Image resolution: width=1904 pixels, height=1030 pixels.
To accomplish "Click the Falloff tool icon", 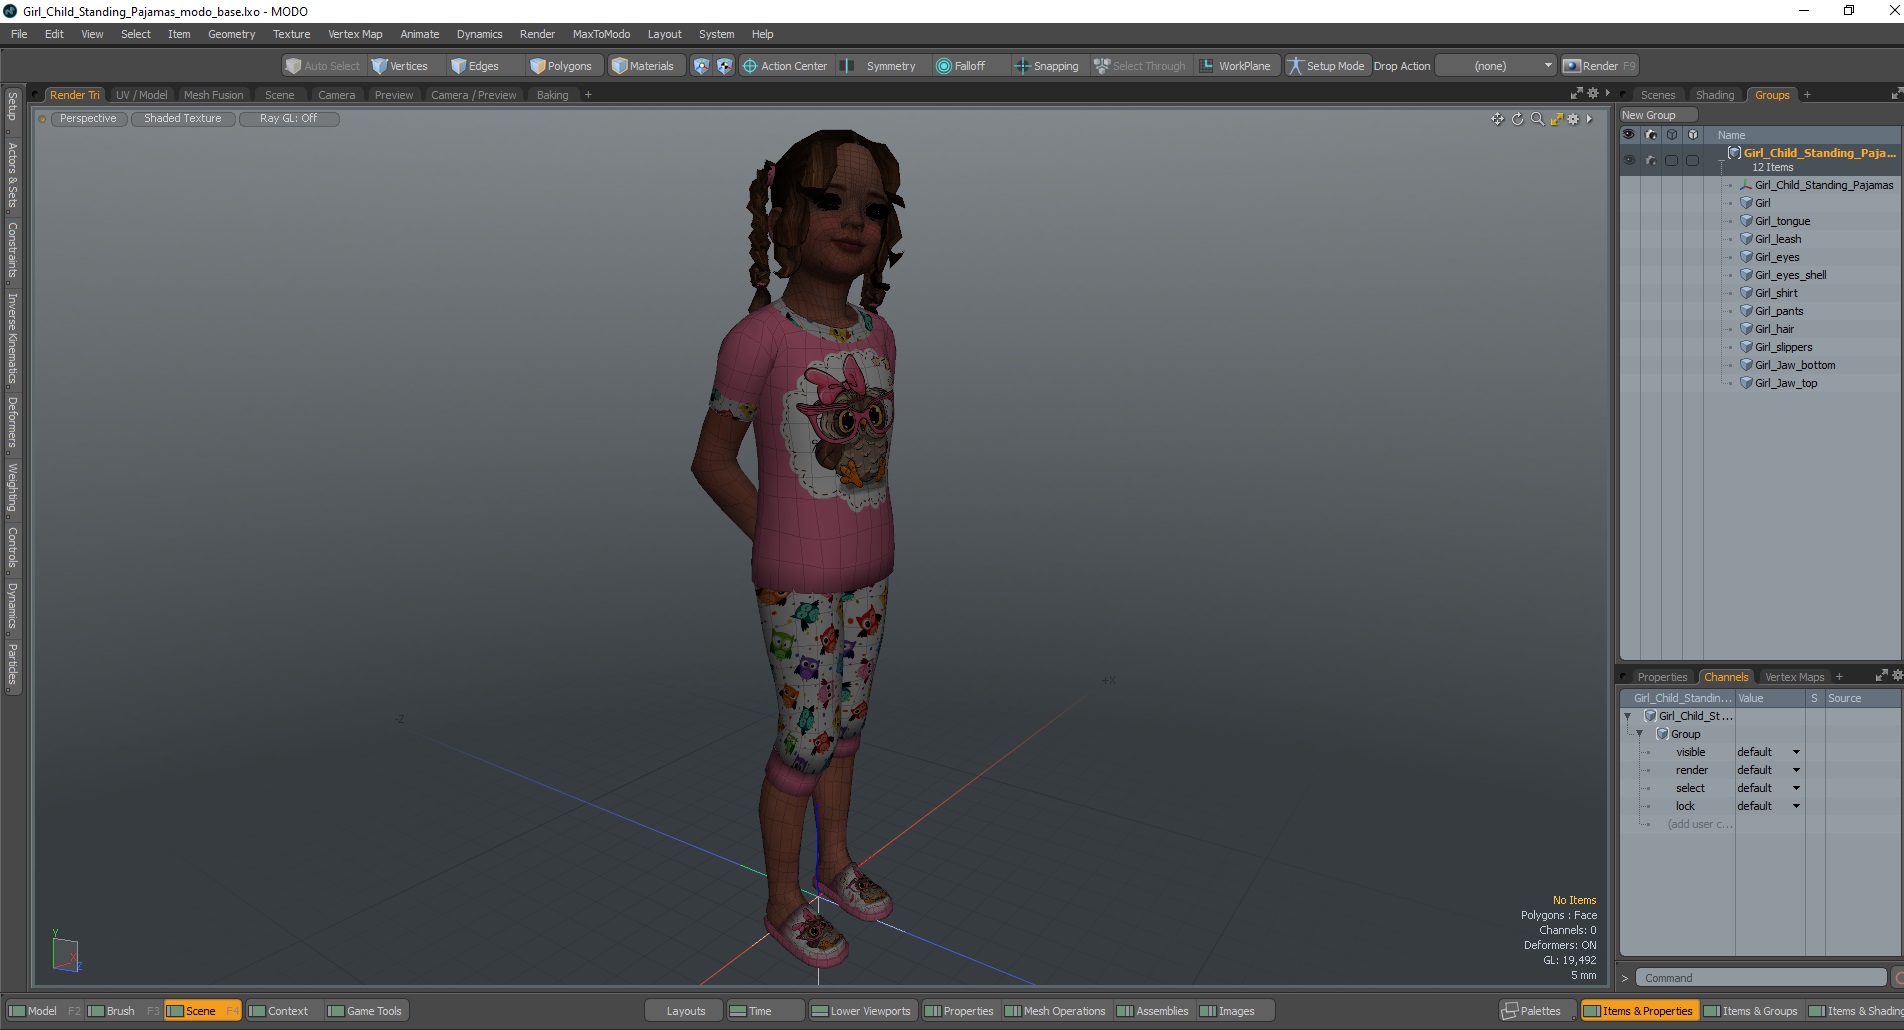I will (943, 66).
